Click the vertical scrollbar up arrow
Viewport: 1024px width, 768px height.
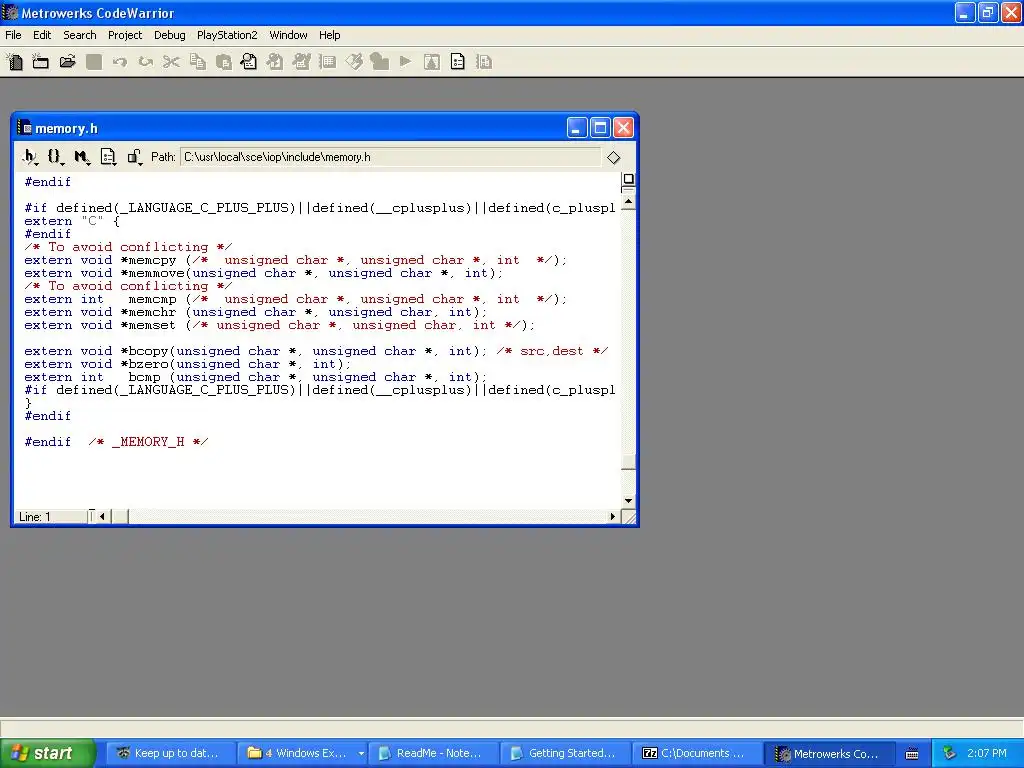628,202
